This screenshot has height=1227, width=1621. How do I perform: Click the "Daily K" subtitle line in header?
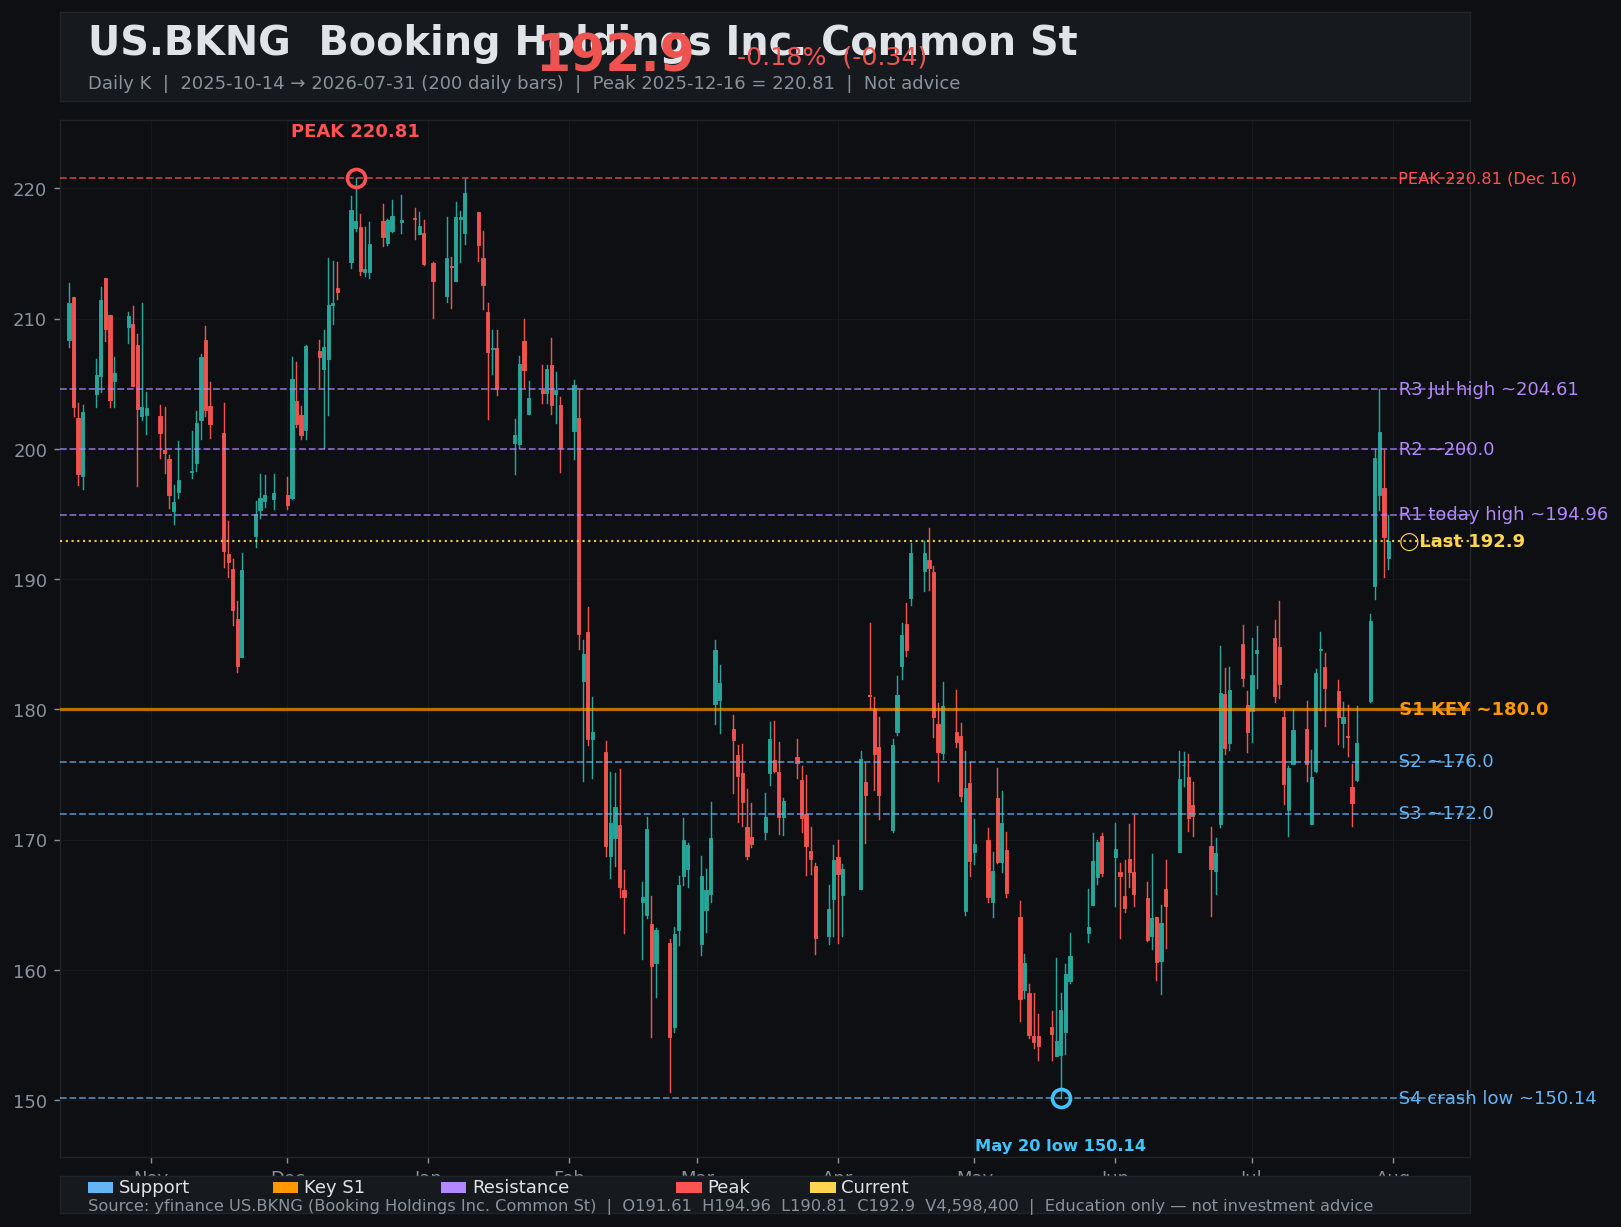pos(524,83)
